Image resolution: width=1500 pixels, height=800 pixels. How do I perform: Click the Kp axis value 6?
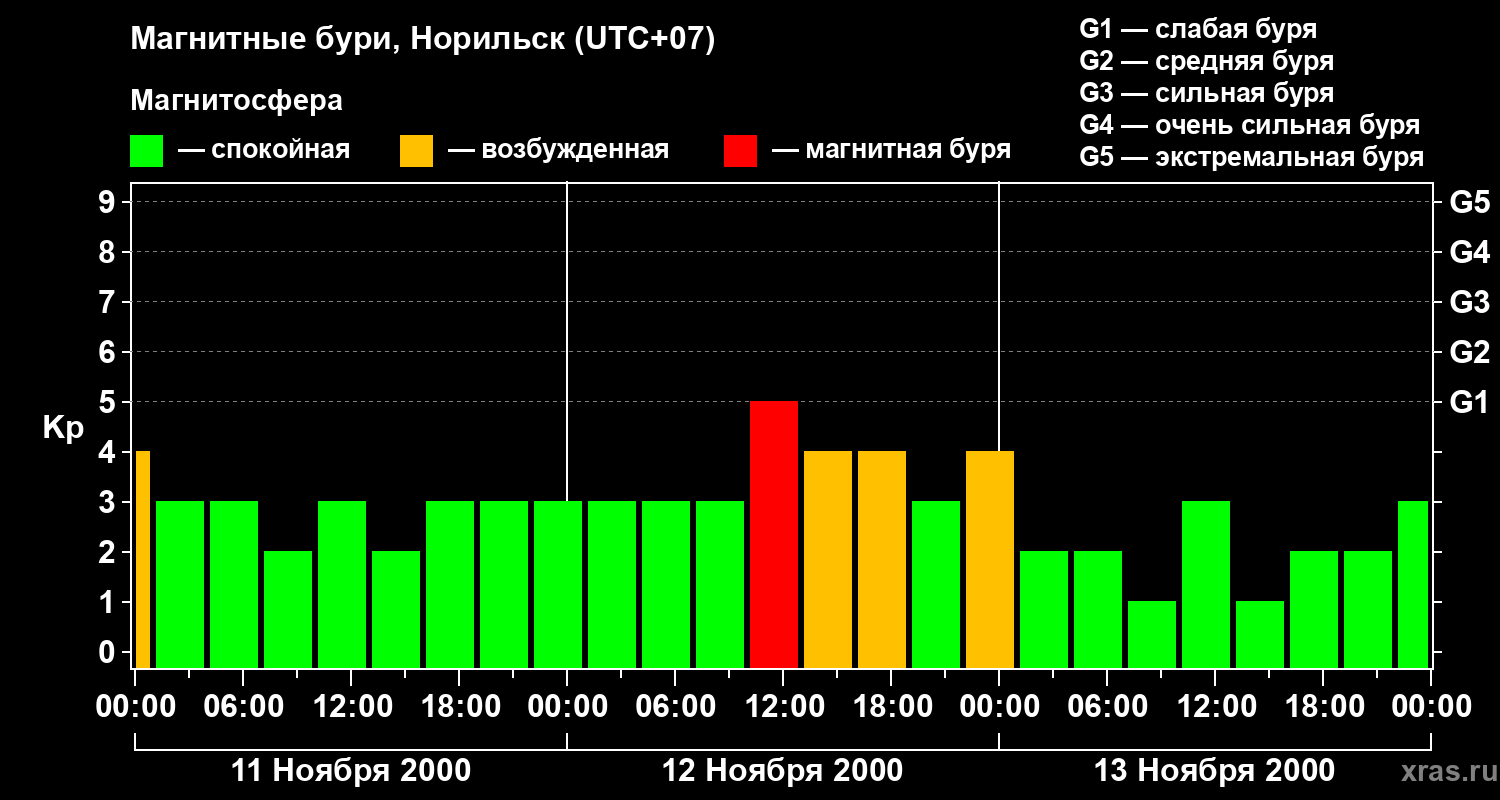108,353
